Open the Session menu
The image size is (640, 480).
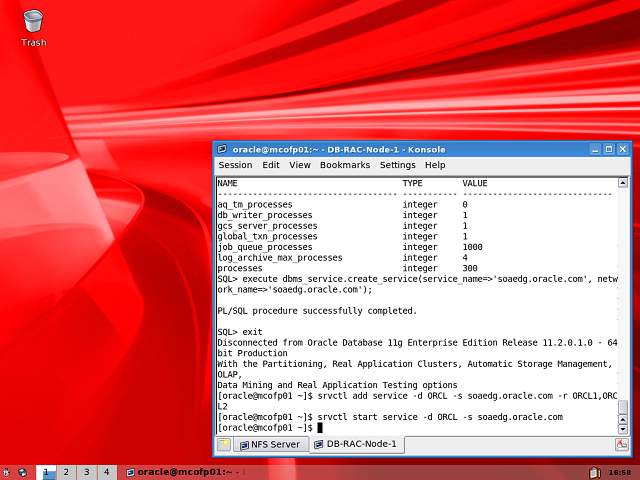point(236,165)
